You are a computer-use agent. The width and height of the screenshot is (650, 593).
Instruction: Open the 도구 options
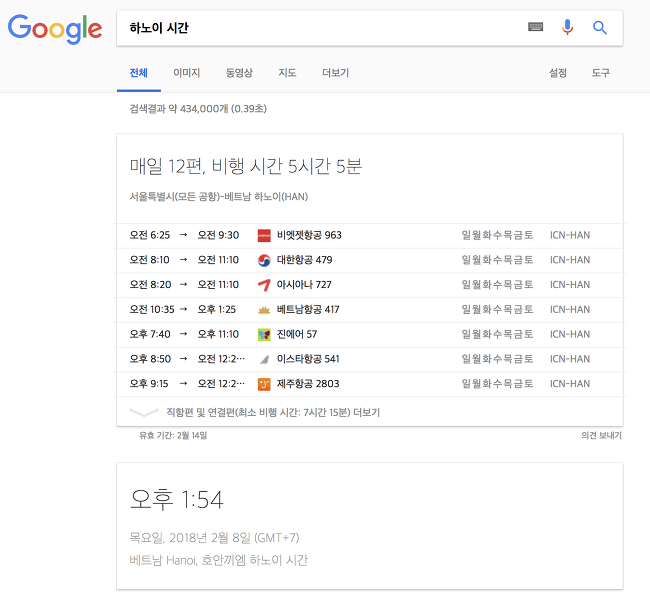tap(601, 73)
